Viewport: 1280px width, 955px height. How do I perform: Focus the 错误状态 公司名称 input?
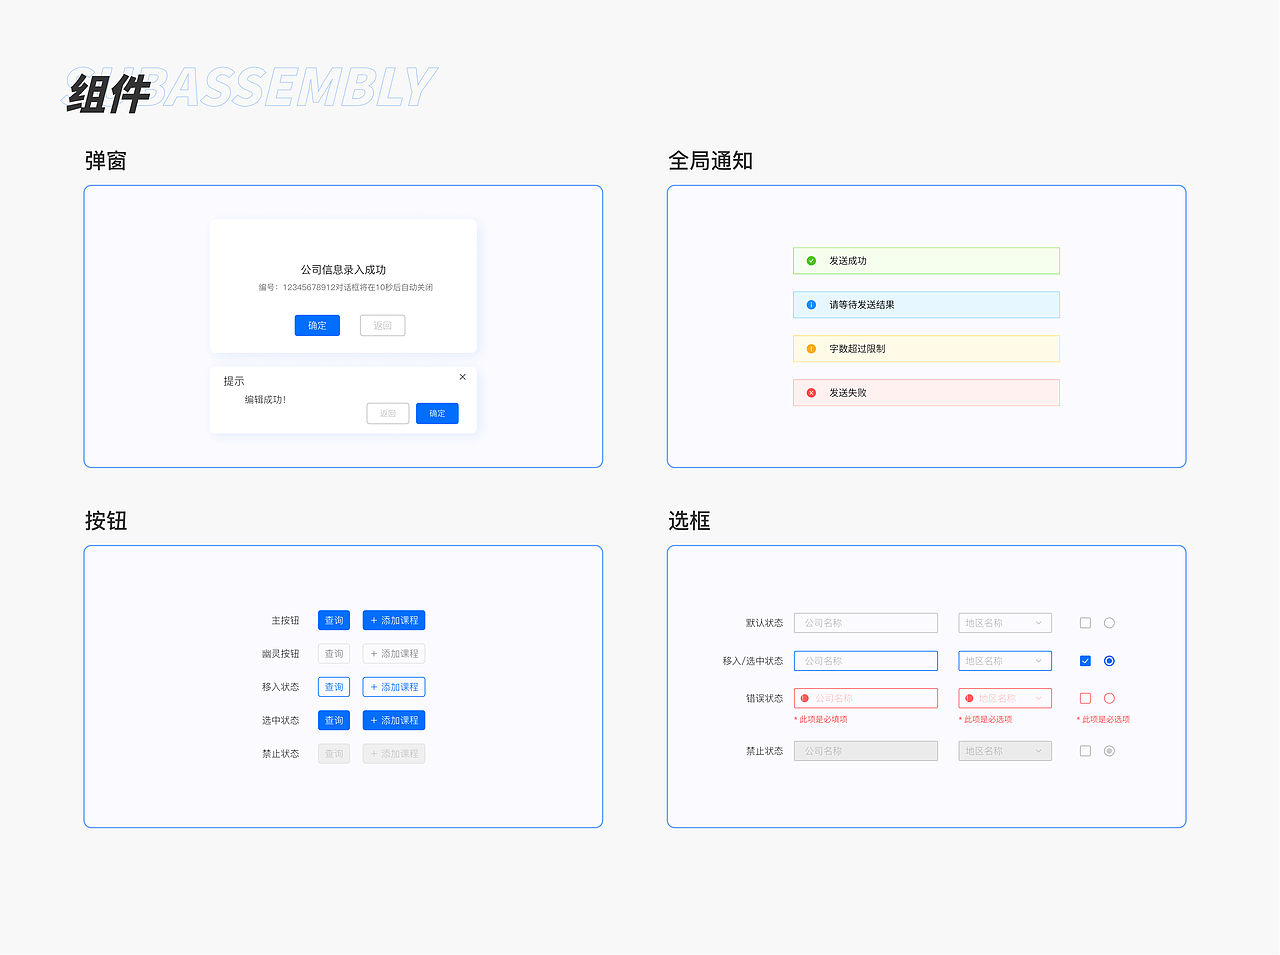click(866, 699)
